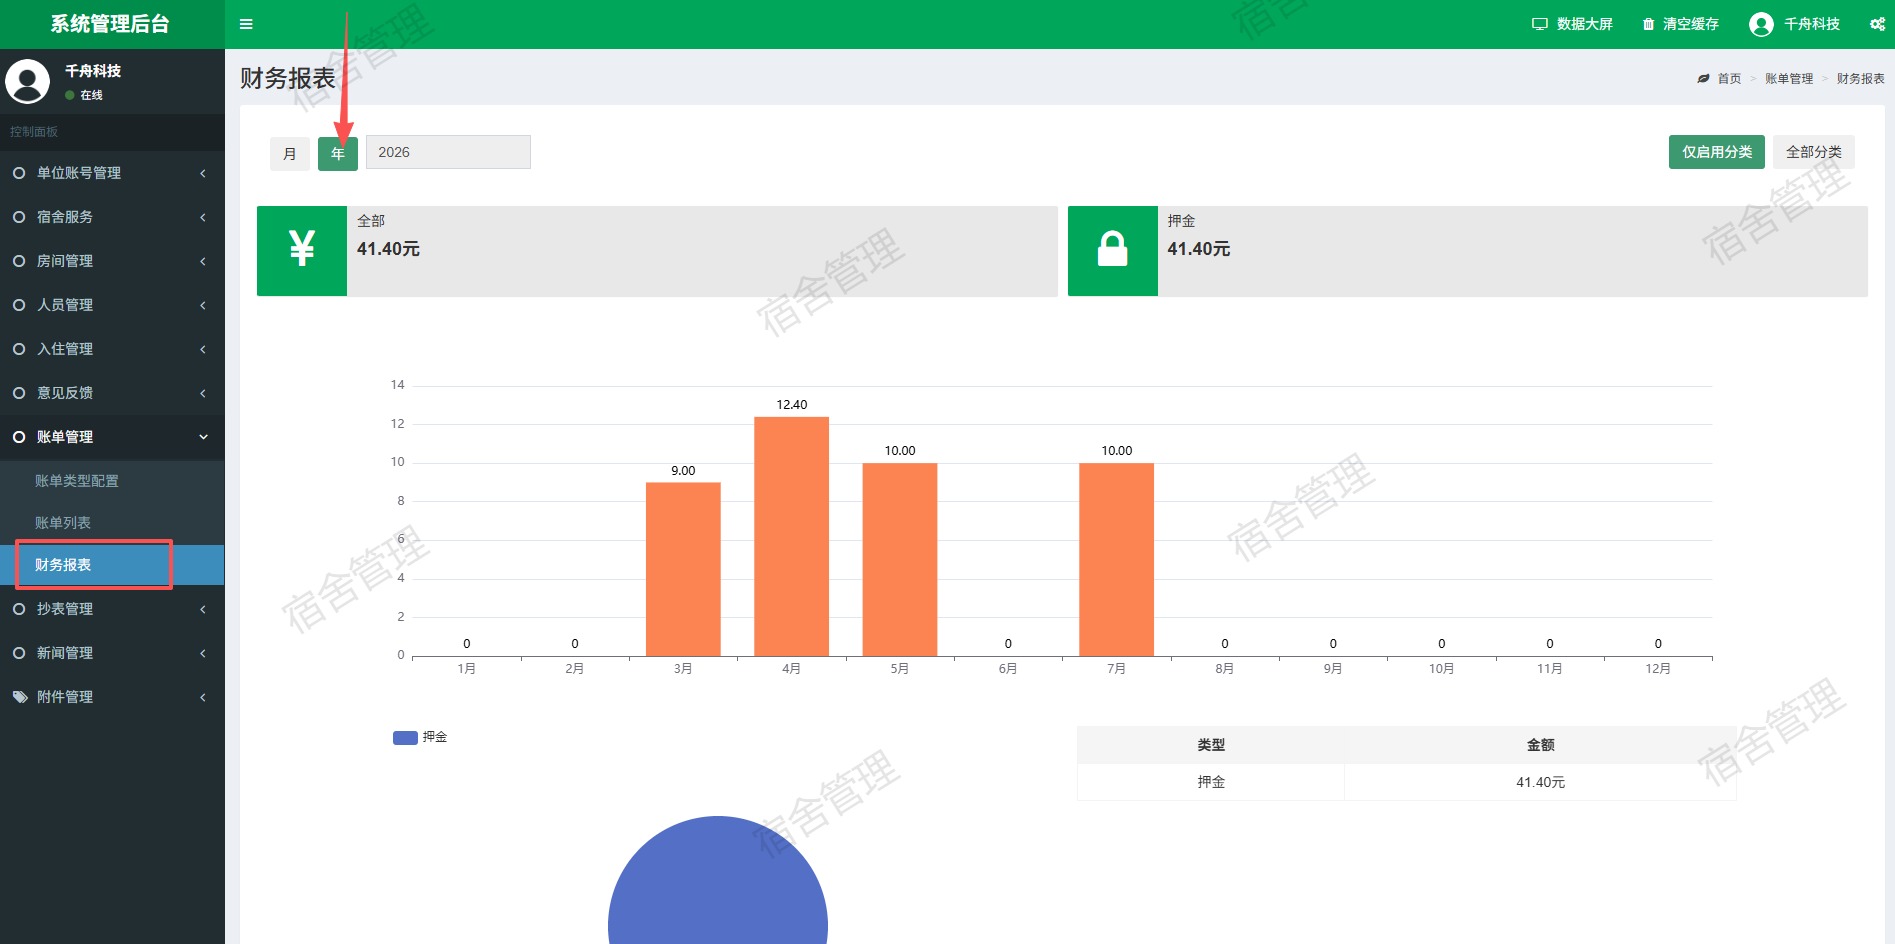Click the circle icon beside 账单管理

tap(19, 437)
